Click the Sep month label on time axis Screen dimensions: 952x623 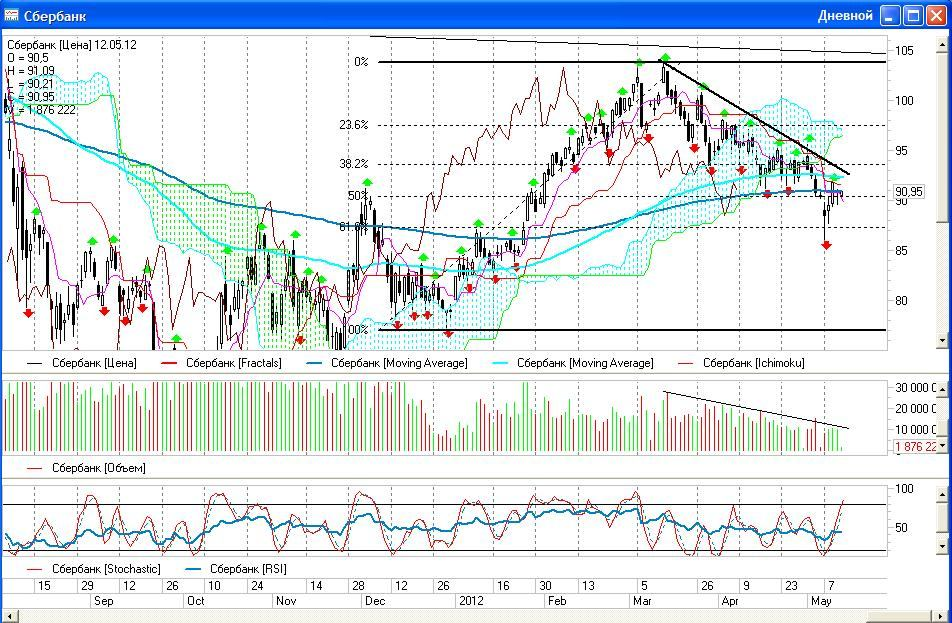coord(104,601)
